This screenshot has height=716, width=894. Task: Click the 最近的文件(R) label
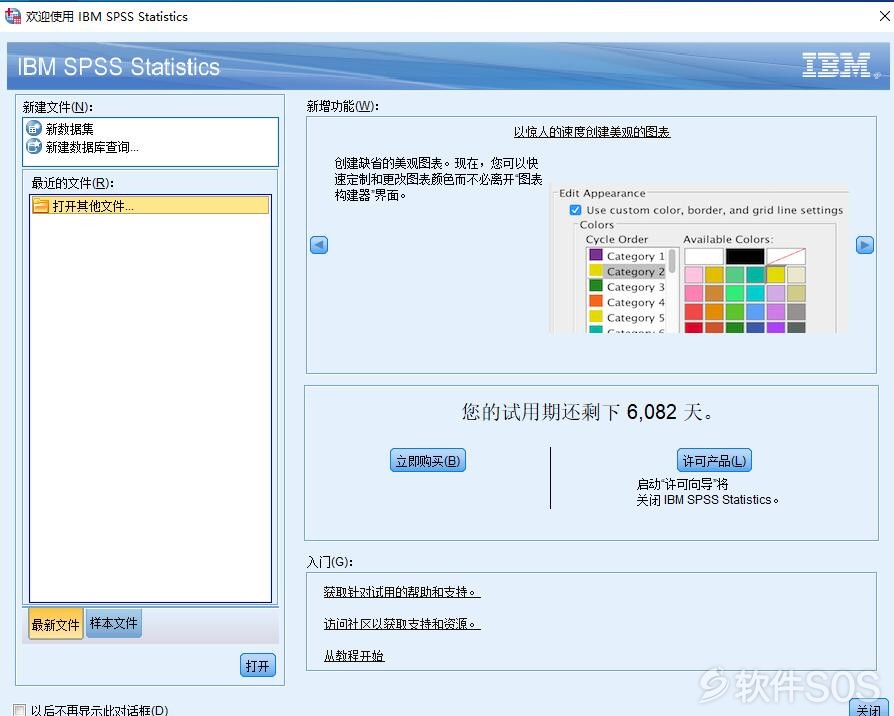(72, 183)
